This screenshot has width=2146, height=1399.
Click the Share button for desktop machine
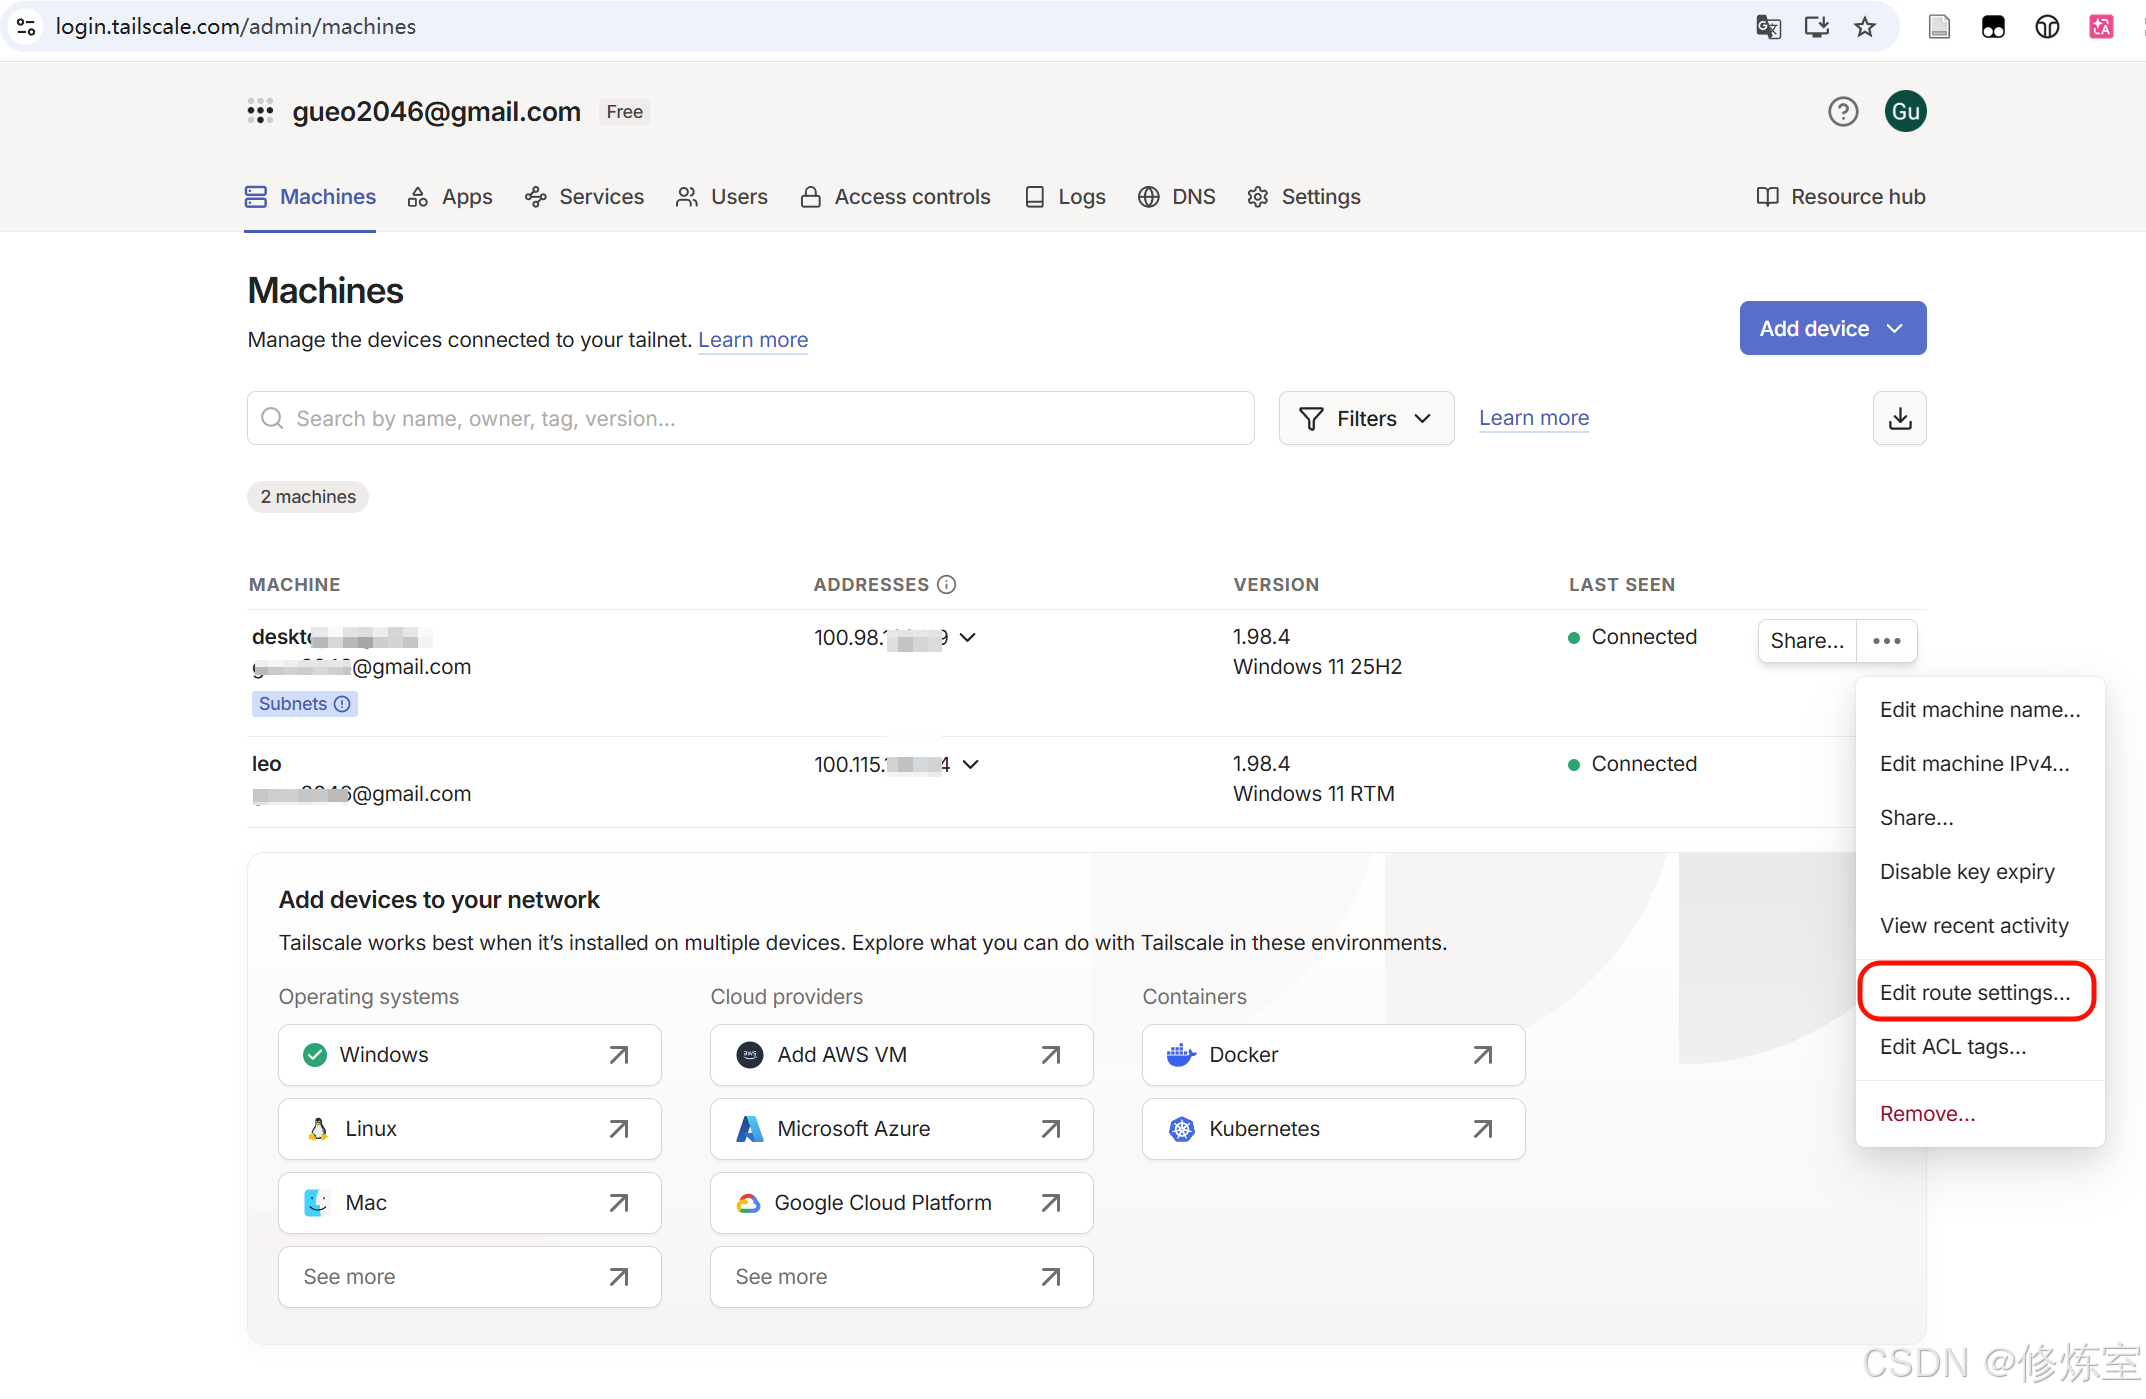click(x=1807, y=641)
